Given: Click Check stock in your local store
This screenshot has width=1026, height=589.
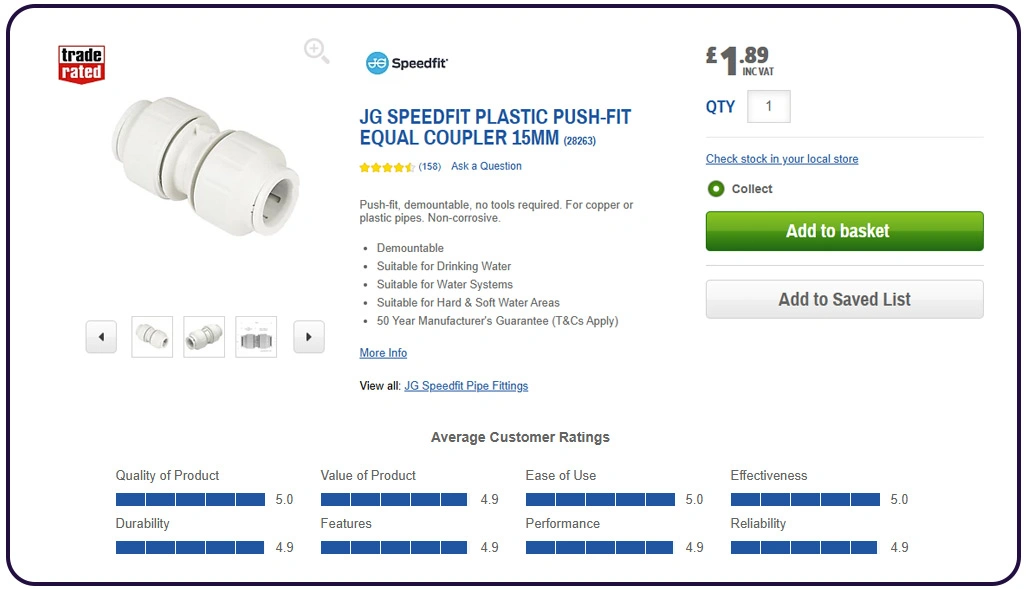Looking at the screenshot, I should [782, 158].
